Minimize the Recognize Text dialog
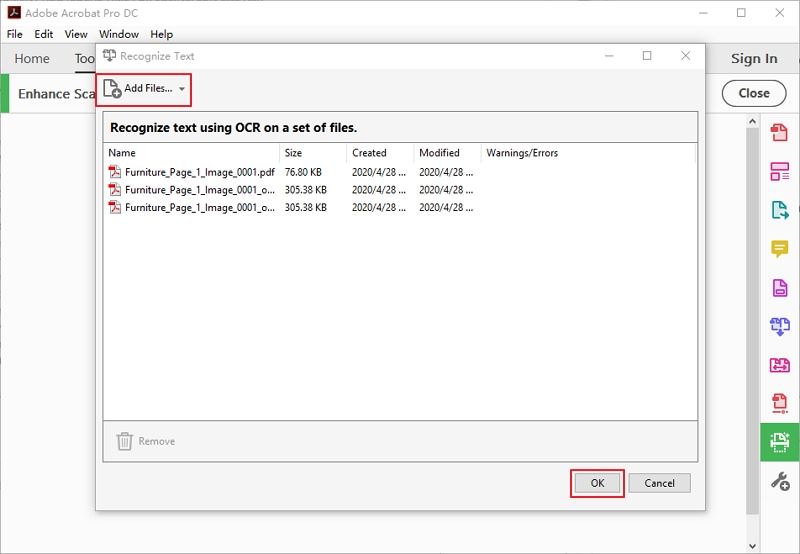This screenshot has width=800, height=554. (609, 56)
